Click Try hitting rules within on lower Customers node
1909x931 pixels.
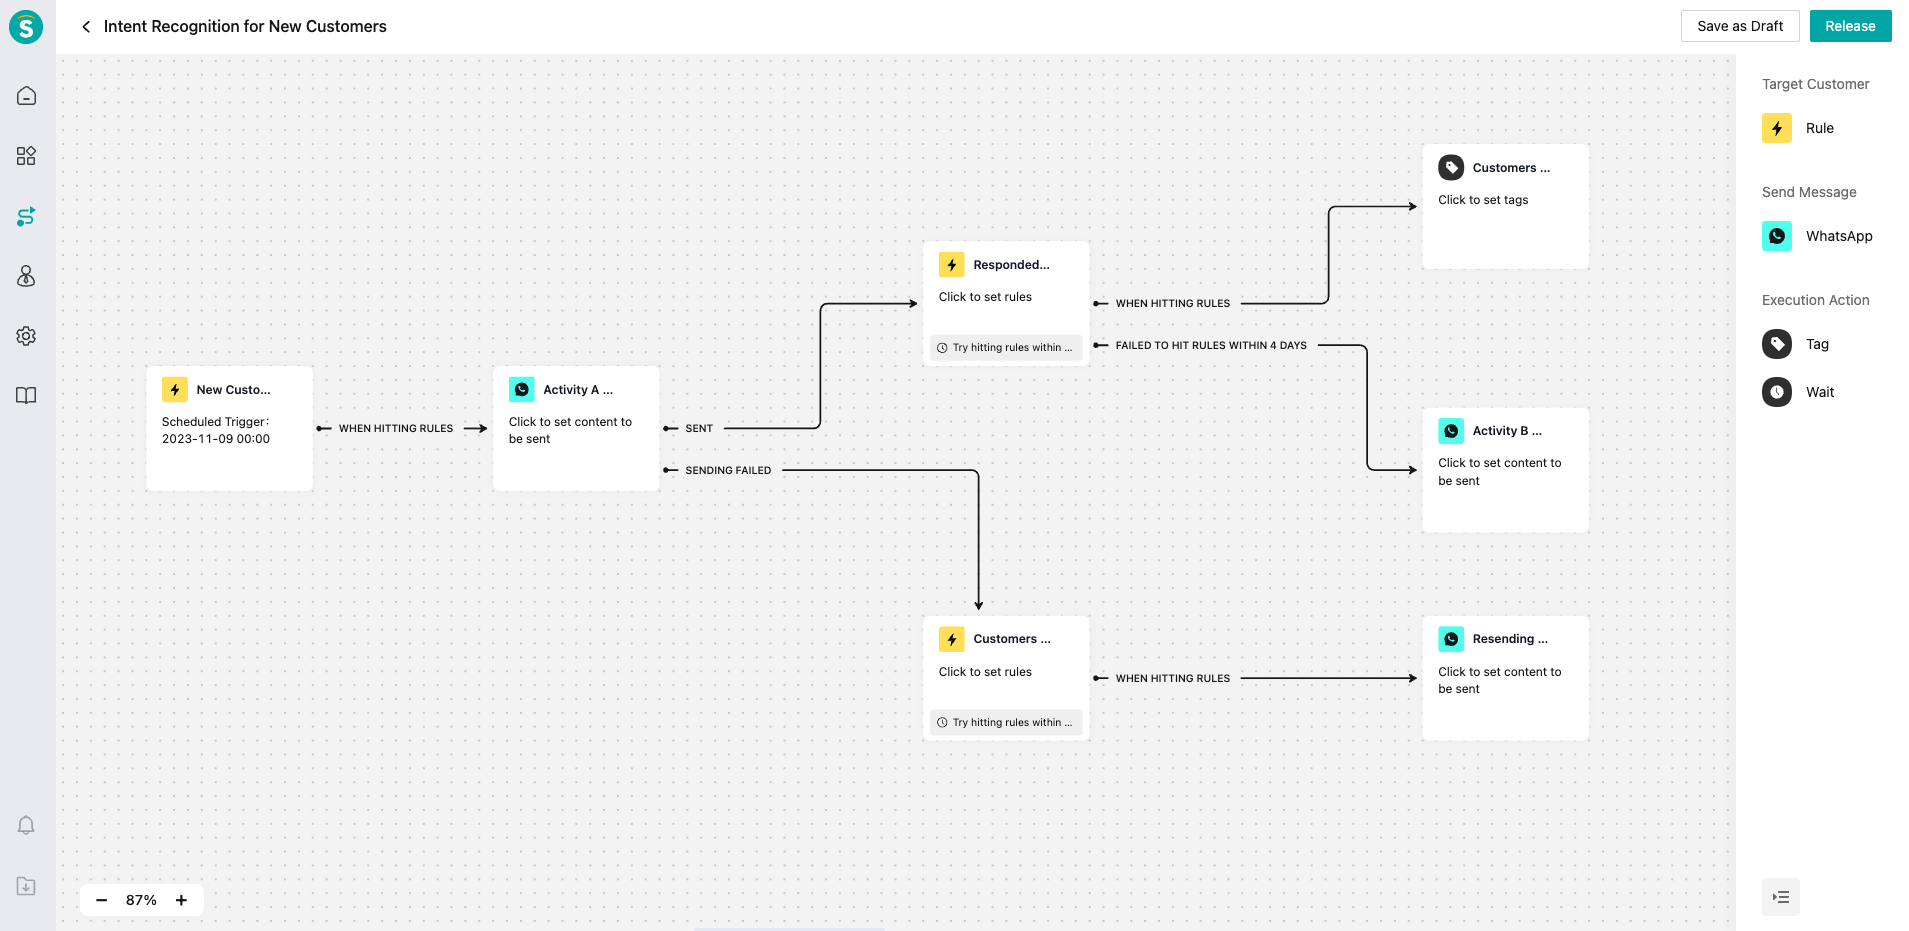1006,722
